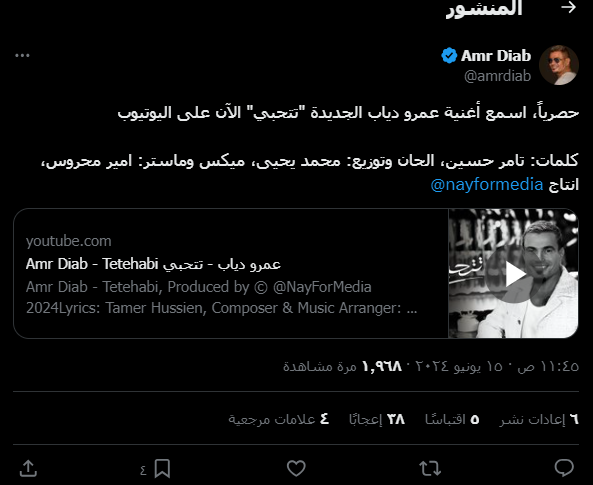Open the three-dots more options menu

[22, 56]
